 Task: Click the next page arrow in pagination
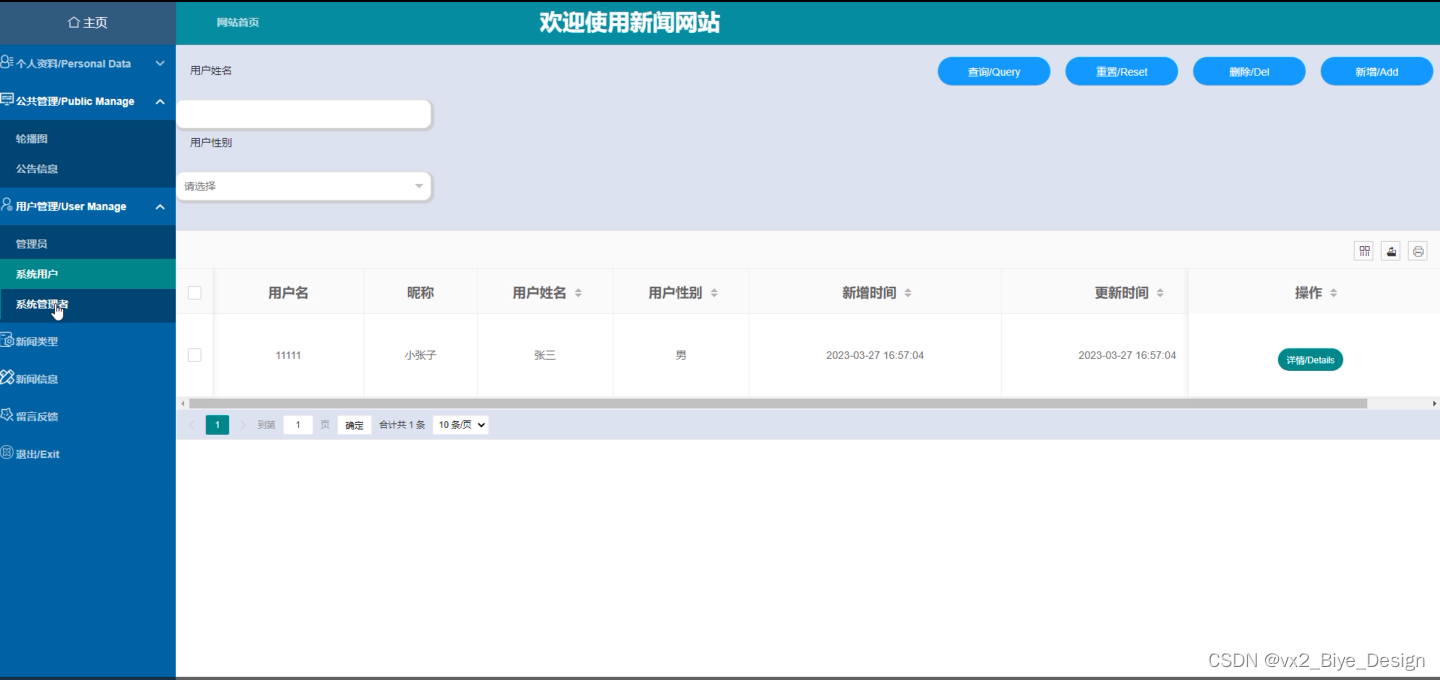[x=243, y=425]
